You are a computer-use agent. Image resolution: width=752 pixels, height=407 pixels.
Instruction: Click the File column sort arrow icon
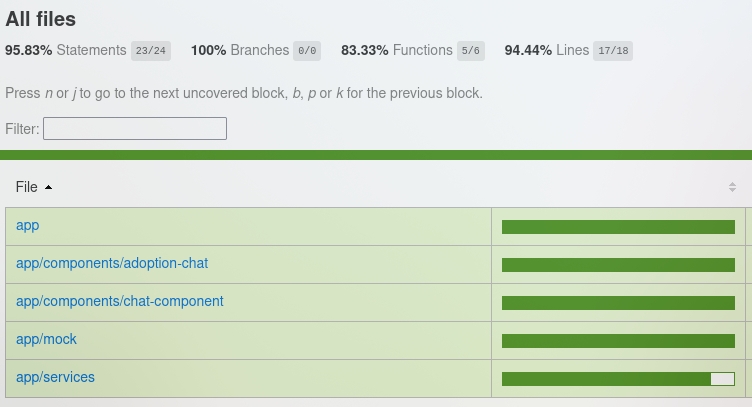pyautogui.click(x=49, y=187)
